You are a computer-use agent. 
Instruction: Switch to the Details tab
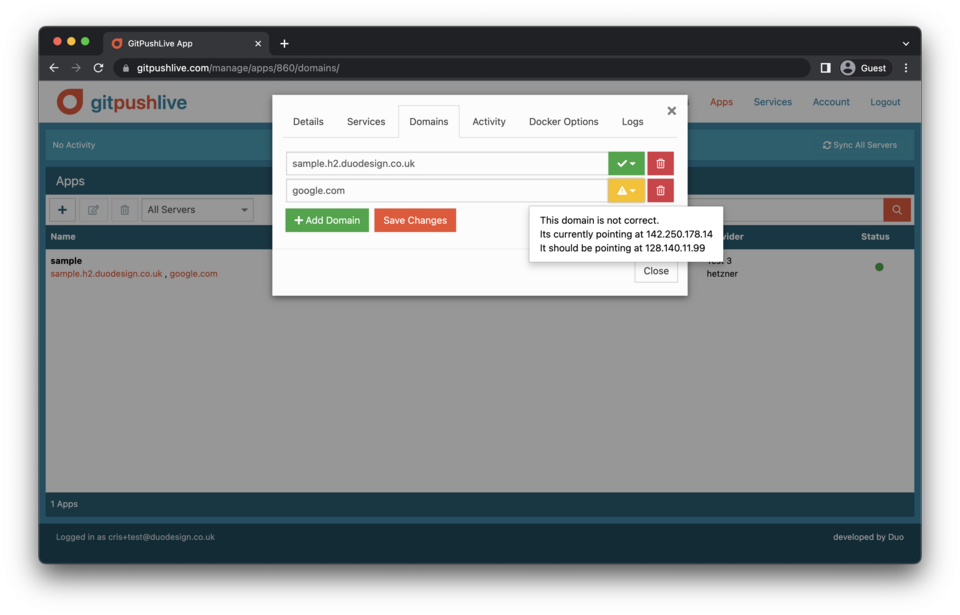(x=308, y=121)
